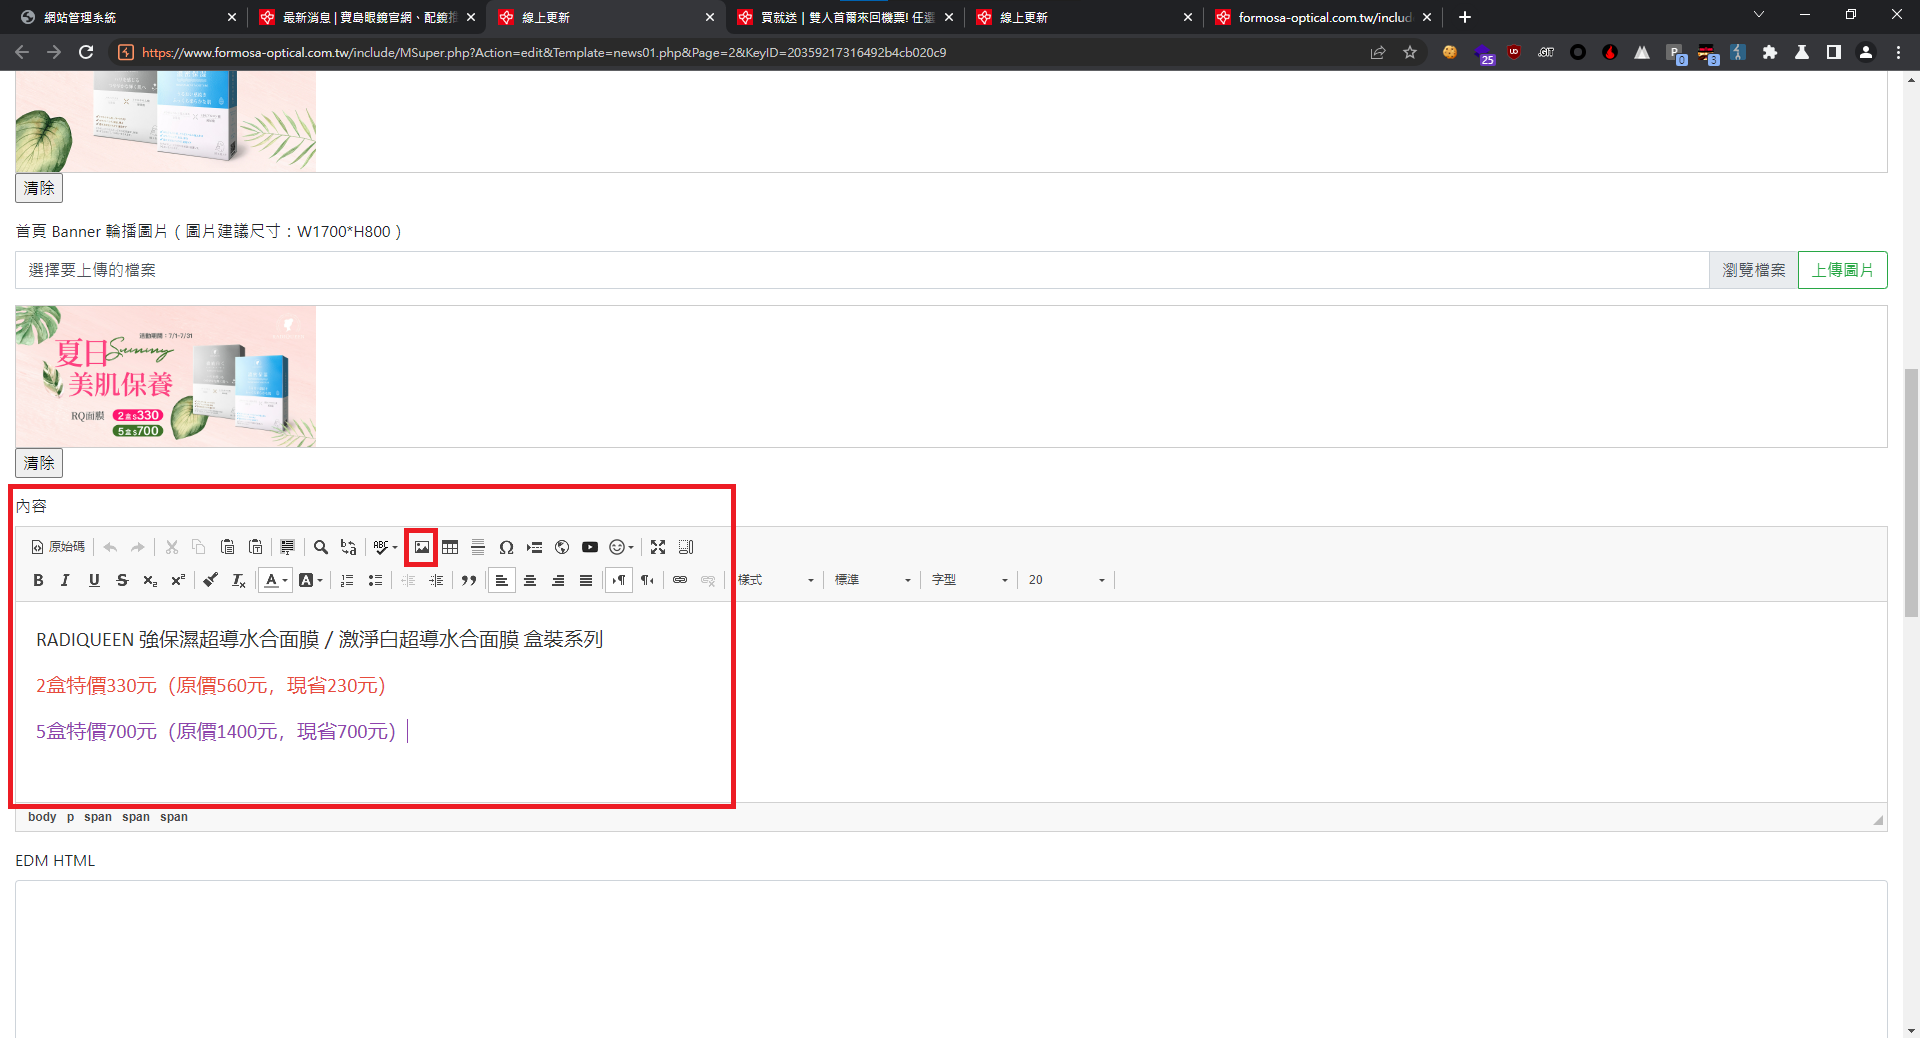Open a new browser tab
This screenshot has width=1920, height=1038.
point(1465,17)
